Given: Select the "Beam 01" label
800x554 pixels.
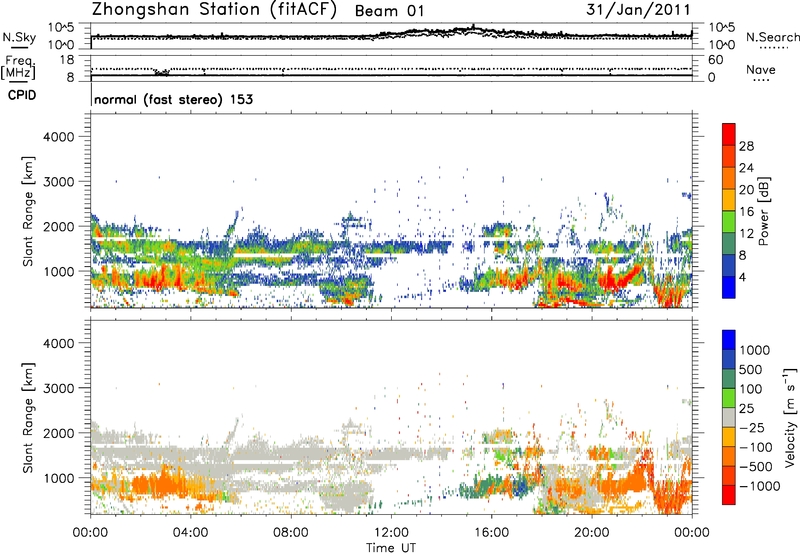Looking at the screenshot, I should 389,11.
